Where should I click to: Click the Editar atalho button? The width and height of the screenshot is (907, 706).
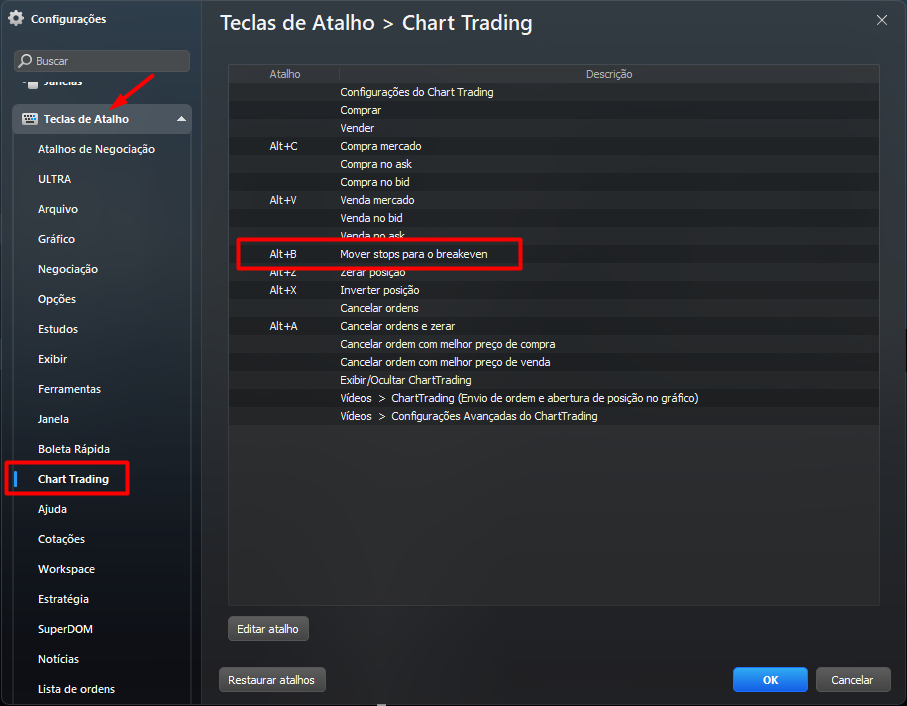coord(268,629)
